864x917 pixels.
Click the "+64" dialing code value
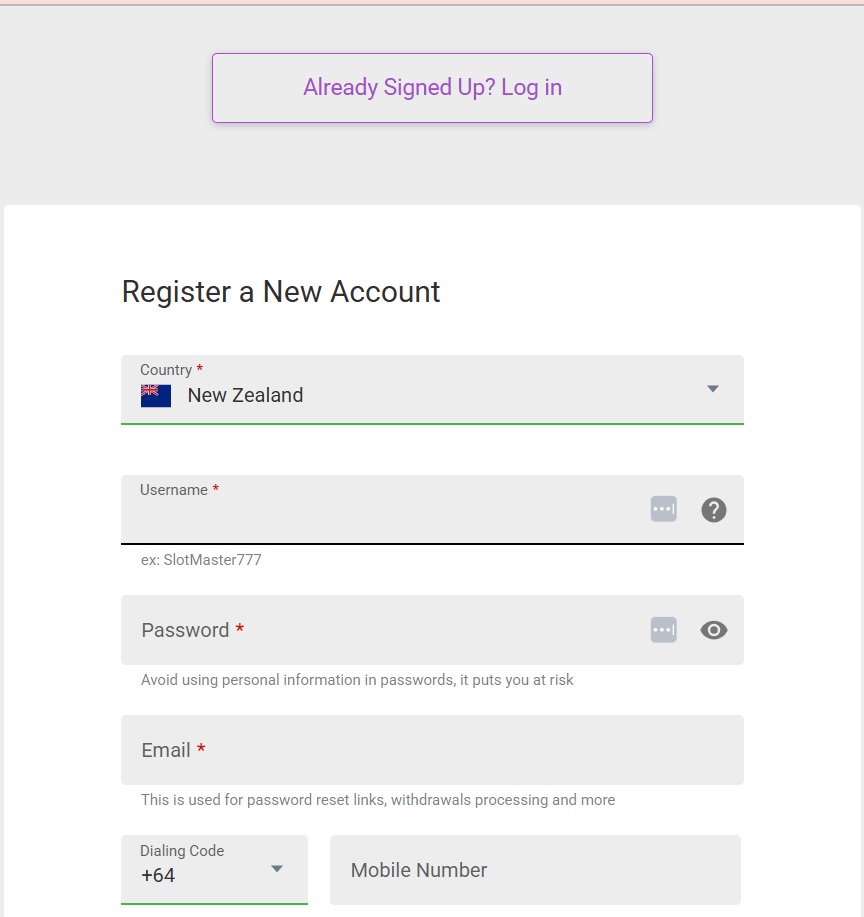pyautogui.click(x=158, y=876)
